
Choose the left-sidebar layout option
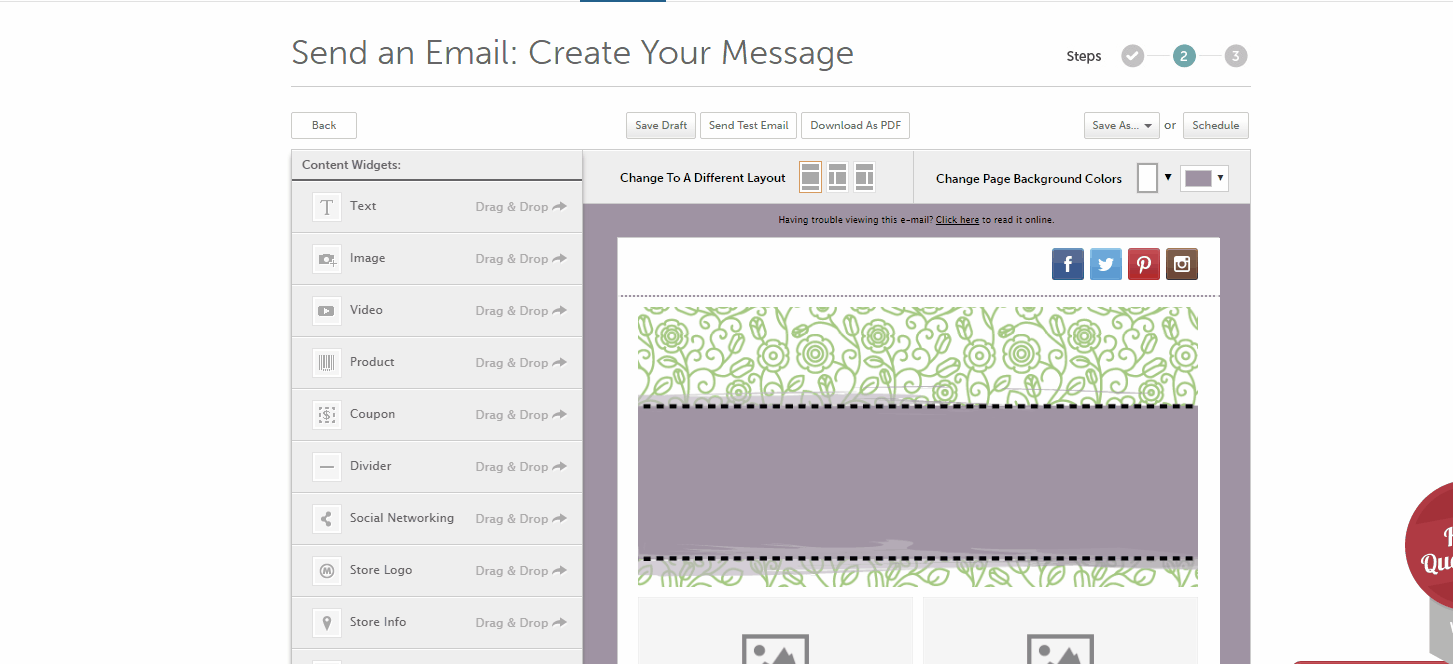838,178
